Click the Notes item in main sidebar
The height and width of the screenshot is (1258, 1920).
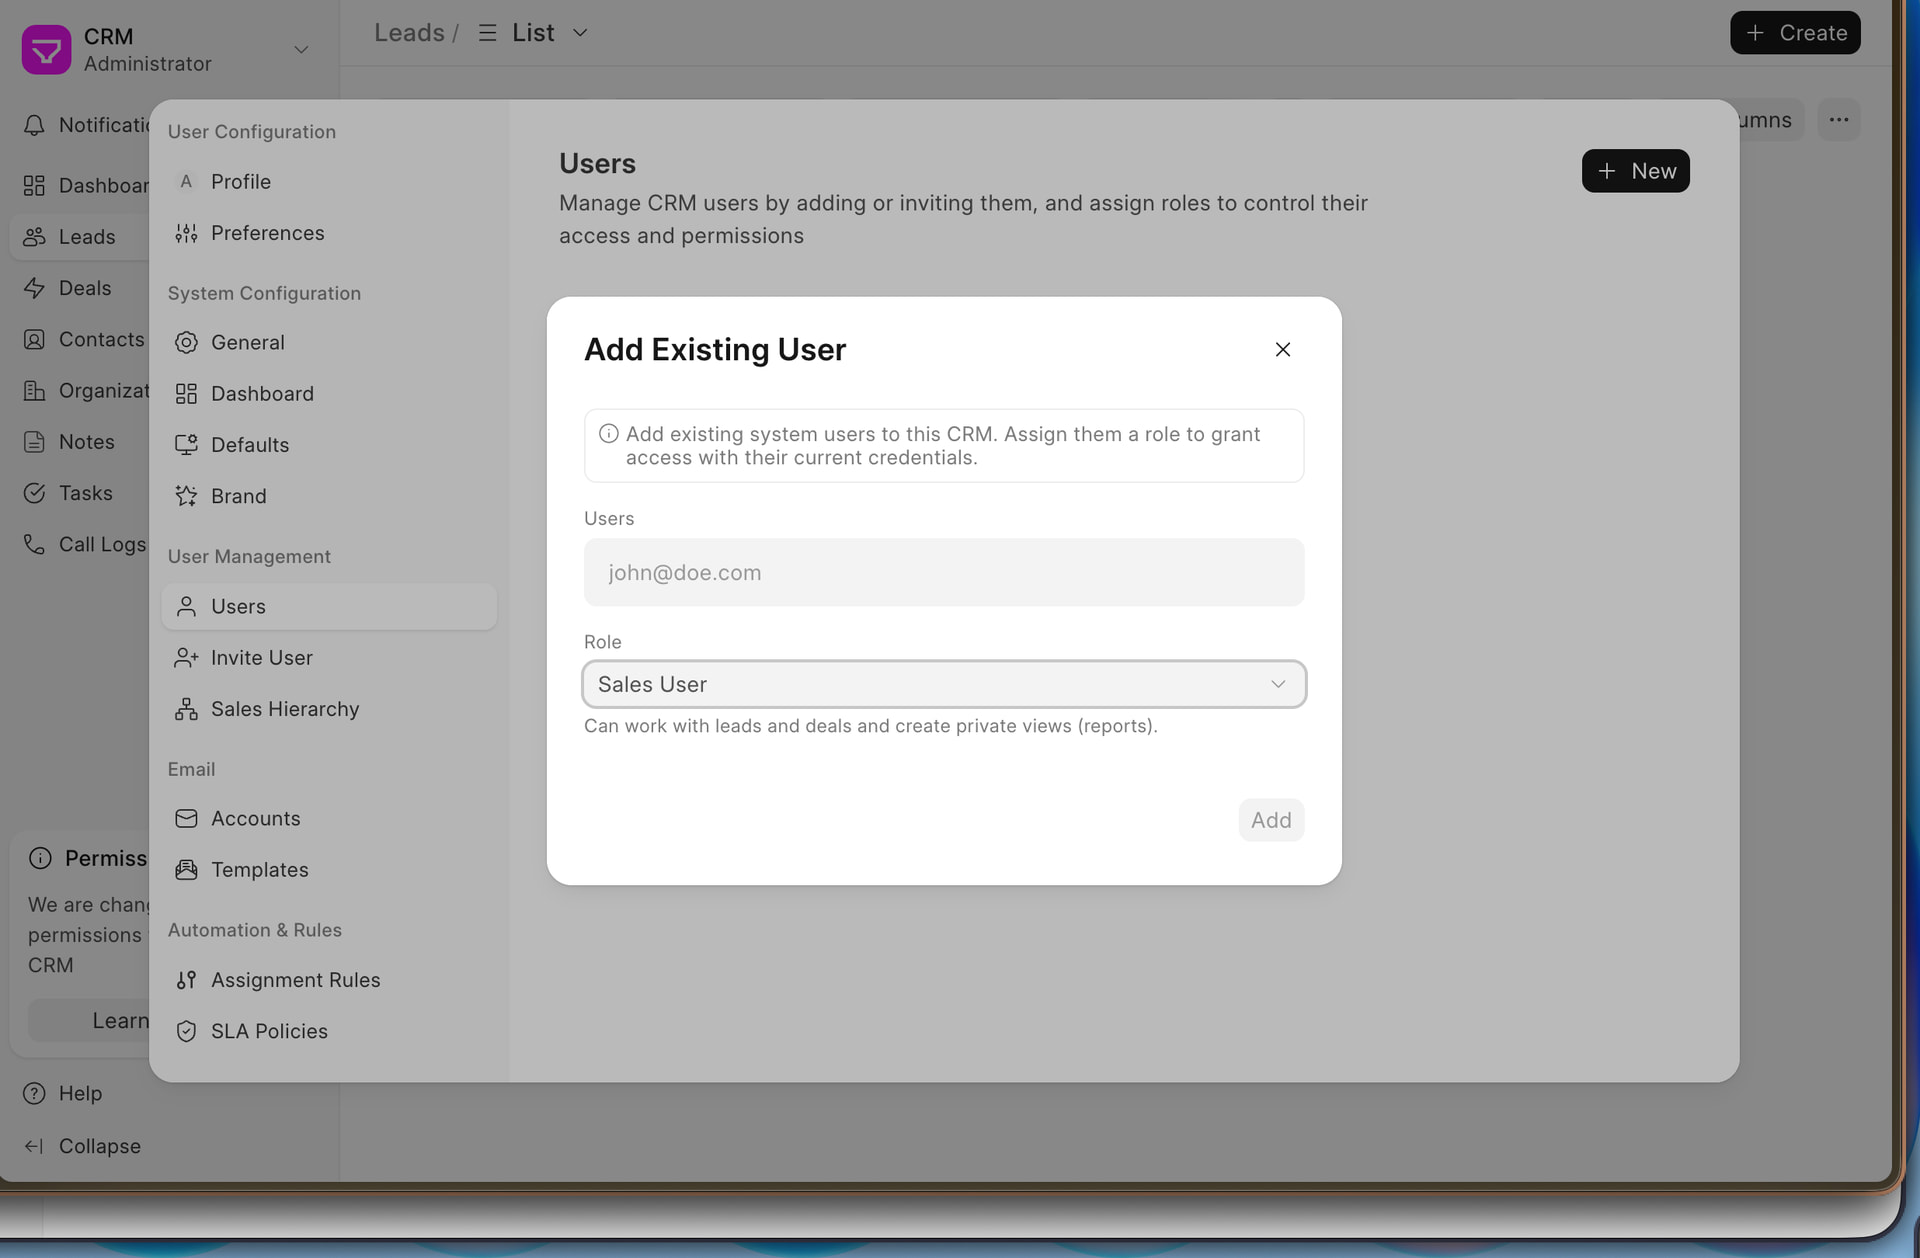tap(80, 442)
